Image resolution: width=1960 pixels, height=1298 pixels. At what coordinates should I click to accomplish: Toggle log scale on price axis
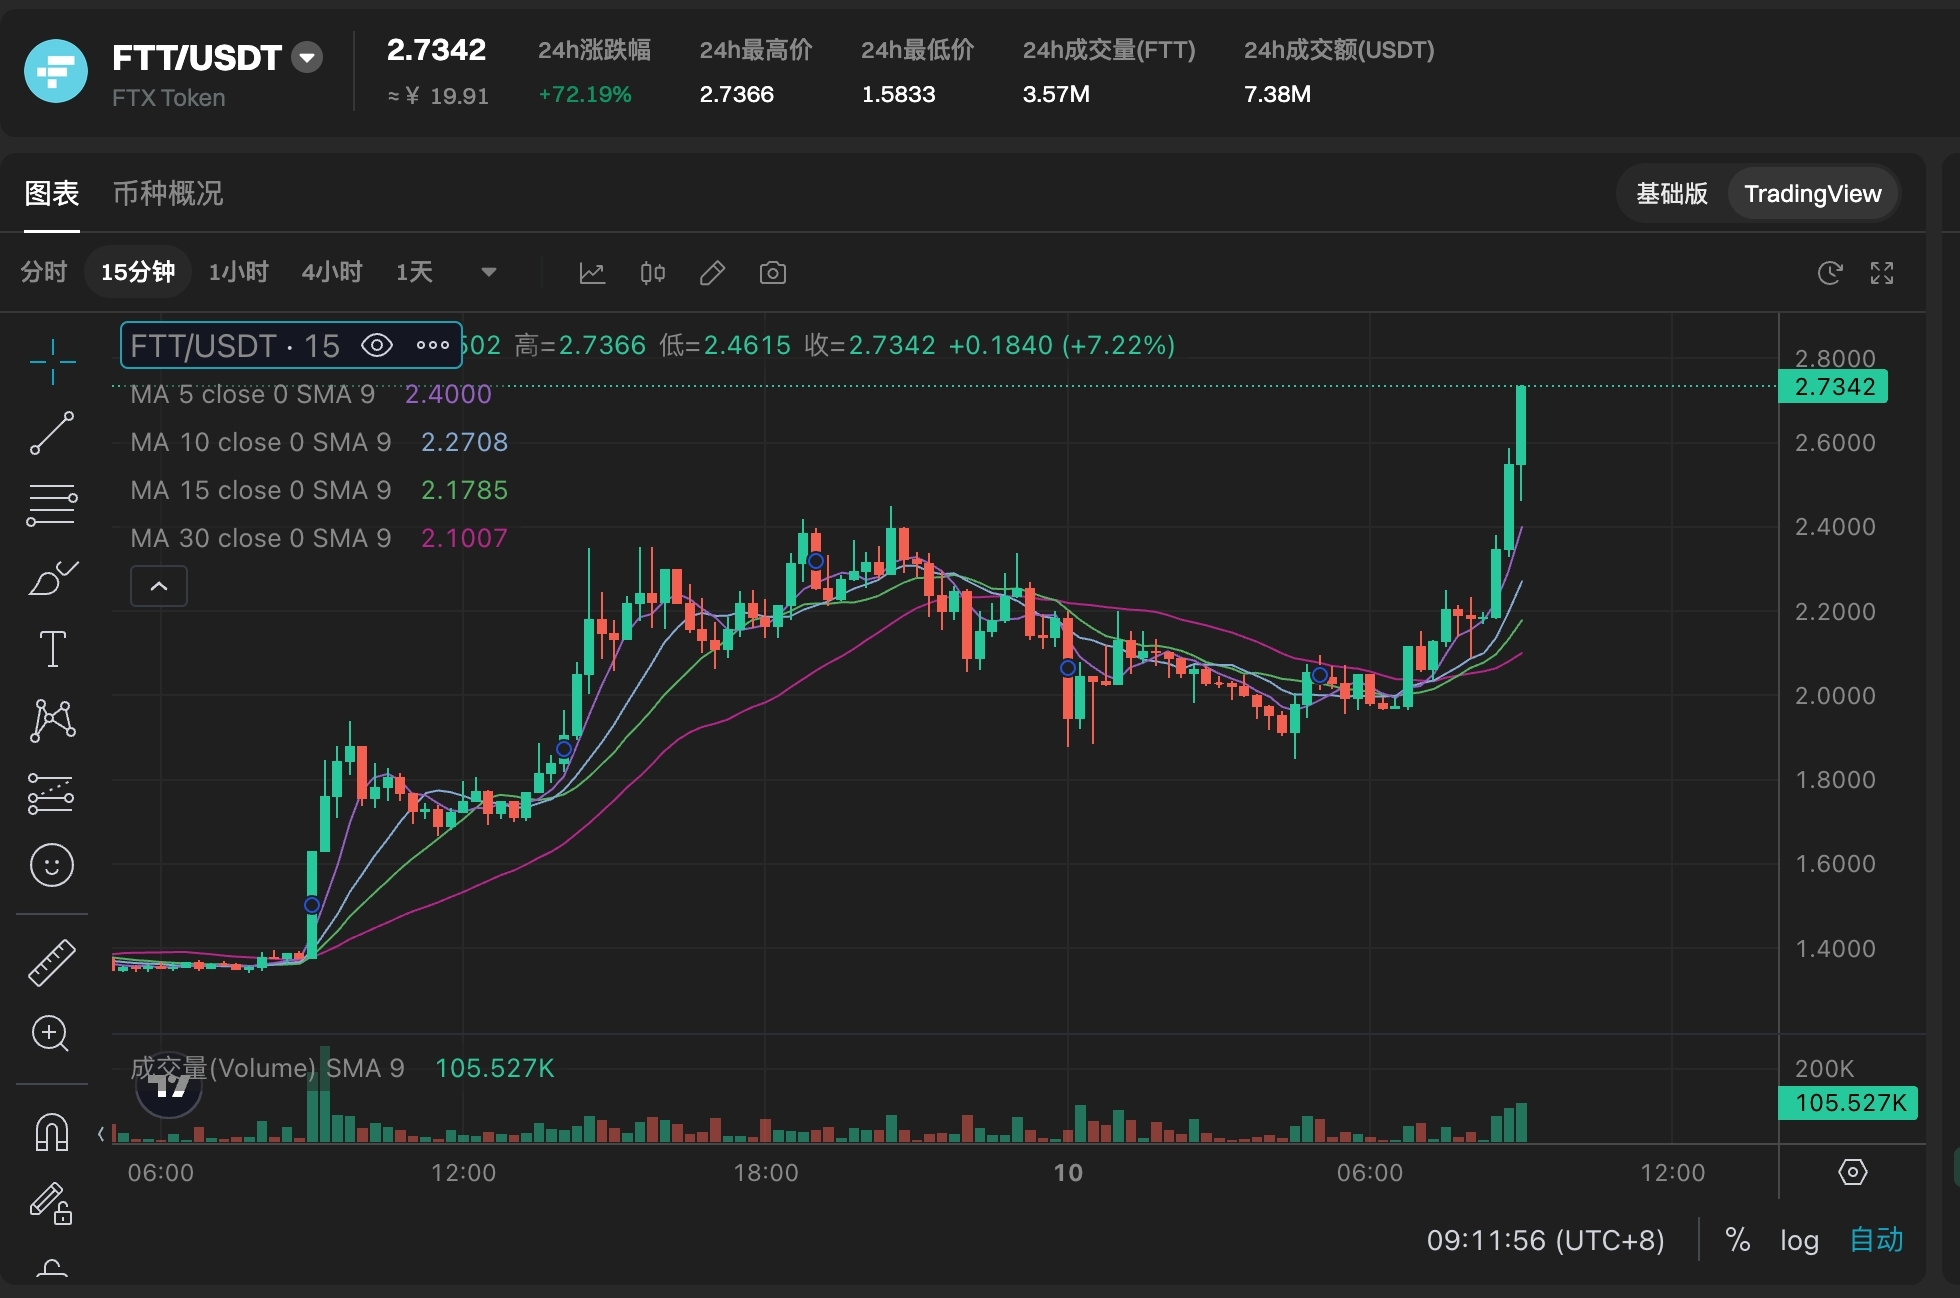click(x=1798, y=1240)
